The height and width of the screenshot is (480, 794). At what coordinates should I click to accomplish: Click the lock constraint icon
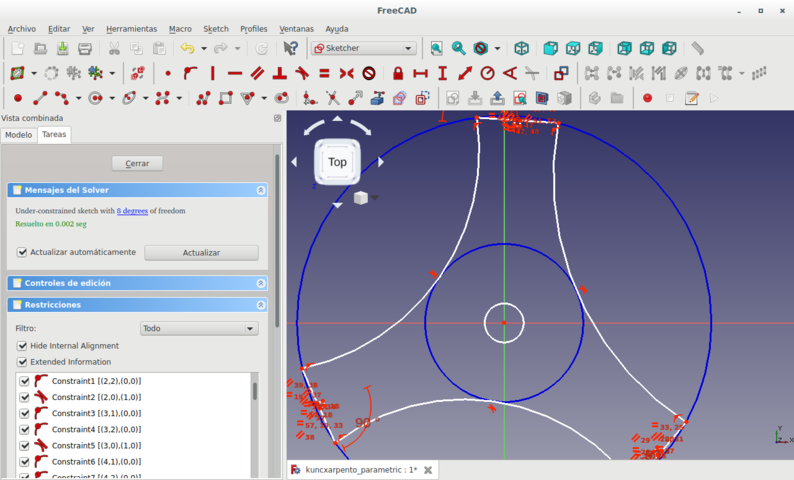tap(398, 73)
